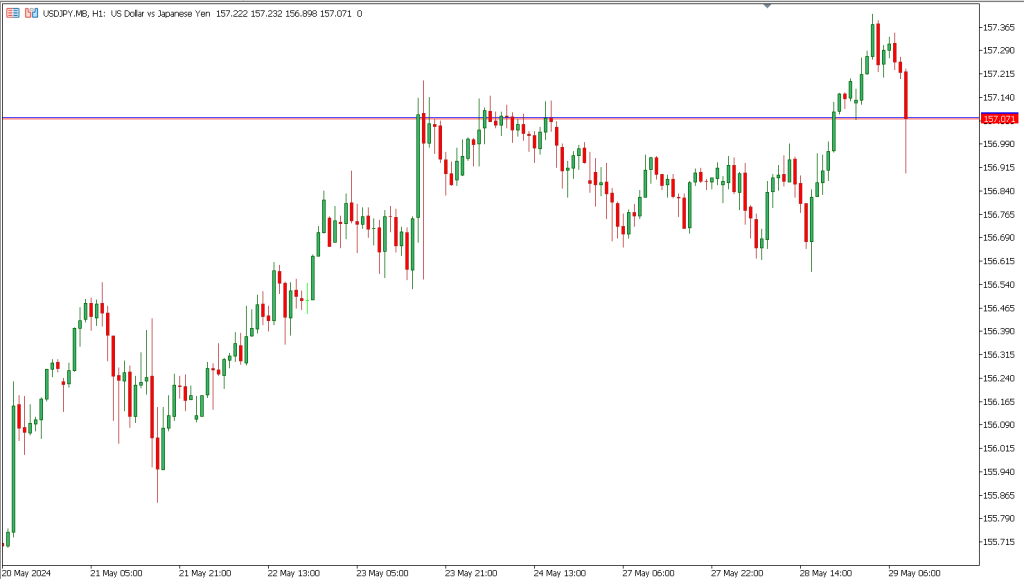Click the 23 May 21:00 time label
This screenshot has width=1024, height=579.
pyautogui.click(x=472, y=573)
